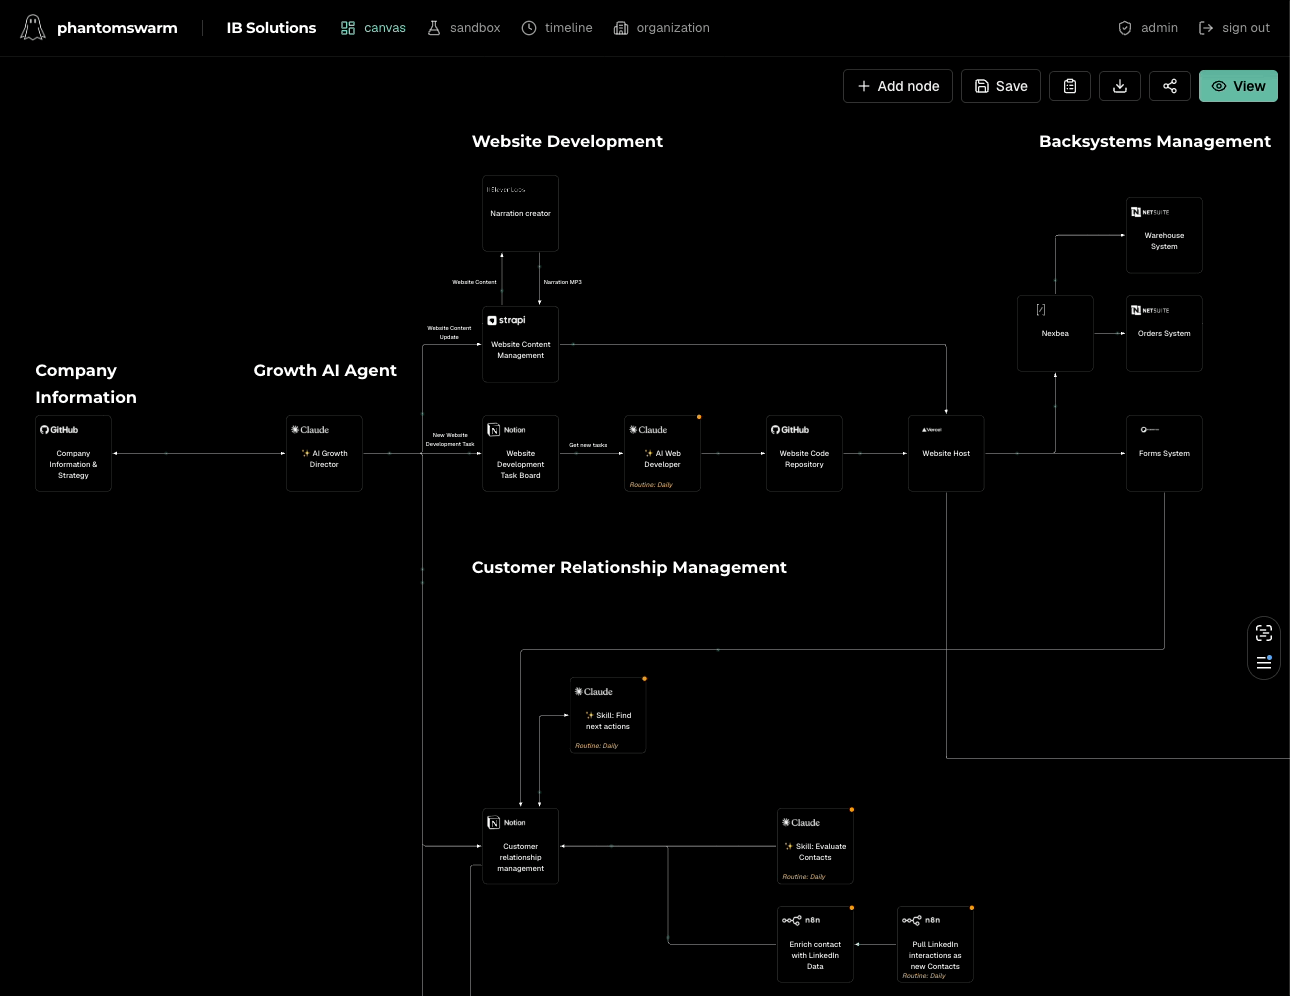
Task: Click the IB Solutions workspace name
Action: click(271, 28)
